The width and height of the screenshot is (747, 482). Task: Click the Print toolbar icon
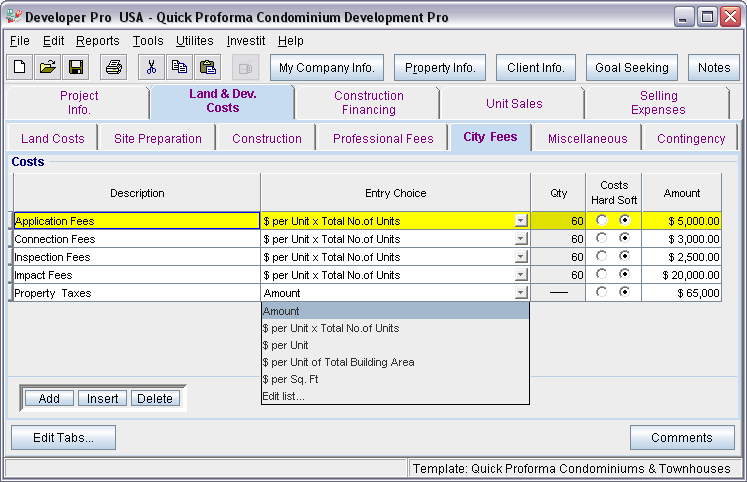tap(114, 67)
